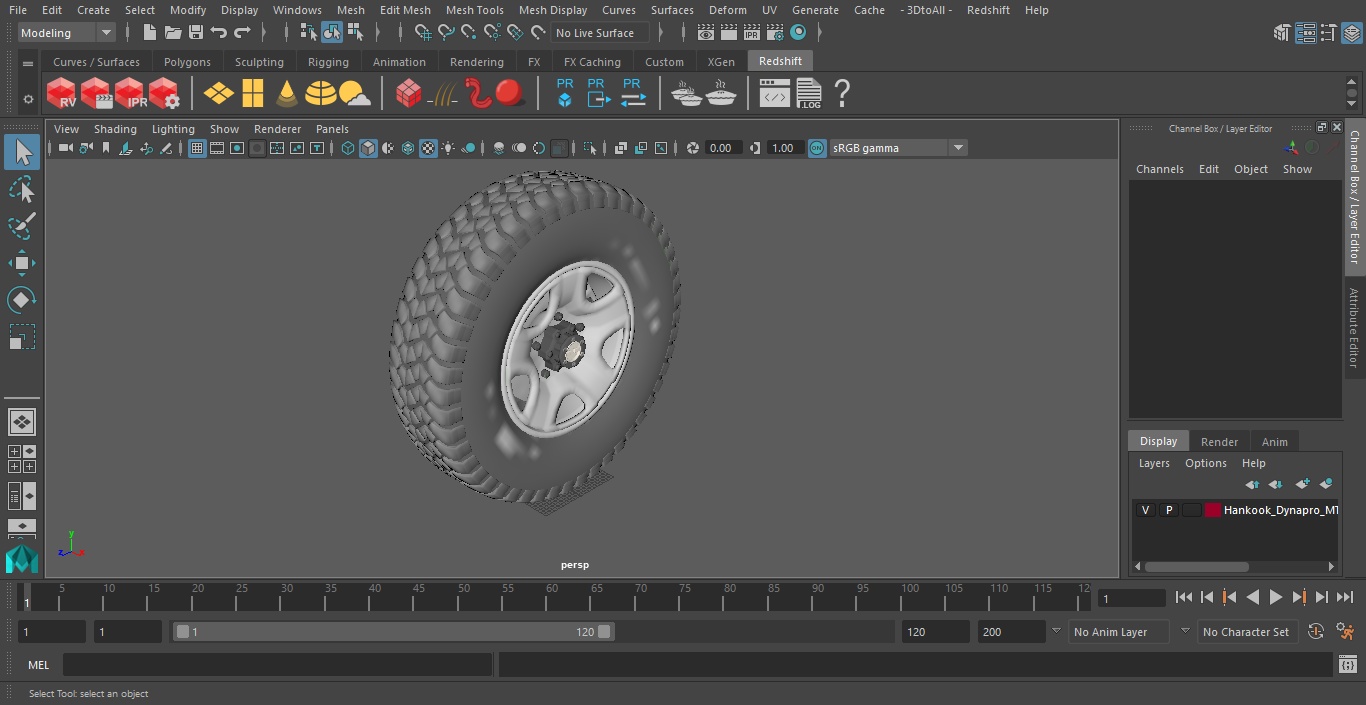Click the MEL command input field
This screenshot has height=705, width=1366.
coord(278,665)
